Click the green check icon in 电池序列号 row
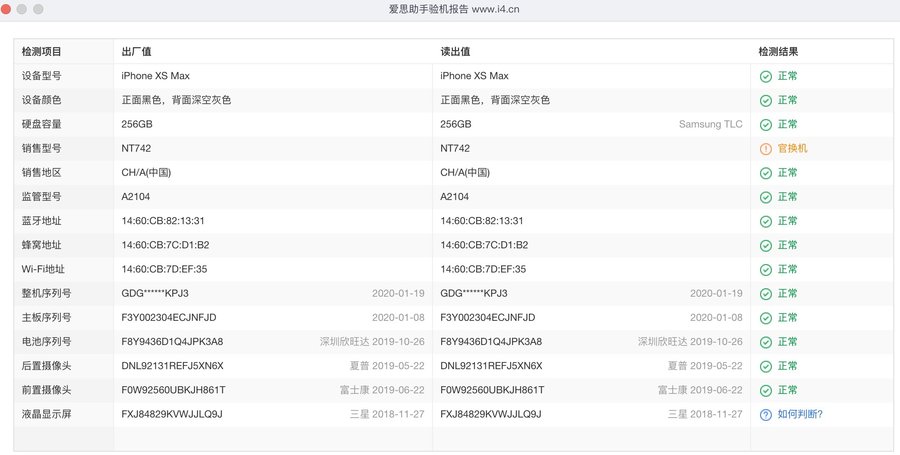900x455 pixels. click(766, 342)
